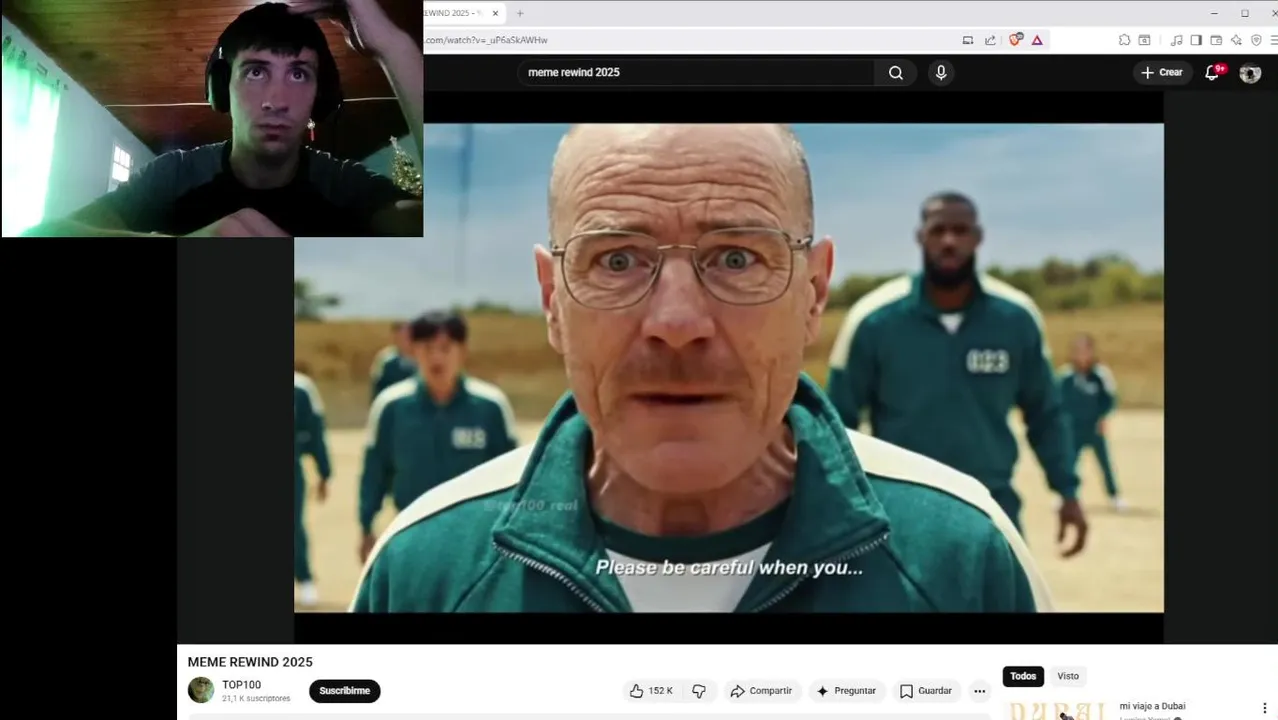Viewport: 1278px width, 720px height.
Task: Click the Crear button
Action: click(1162, 73)
